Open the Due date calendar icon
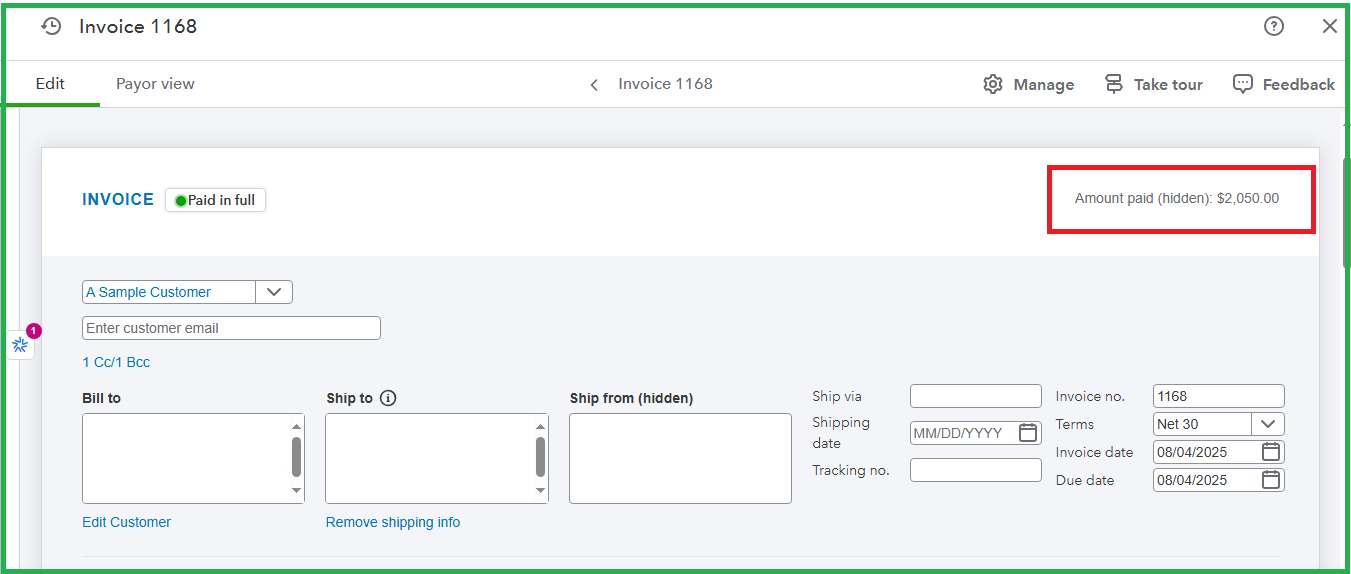Image resolution: width=1351 pixels, height=574 pixels. [x=1270, y=480]
